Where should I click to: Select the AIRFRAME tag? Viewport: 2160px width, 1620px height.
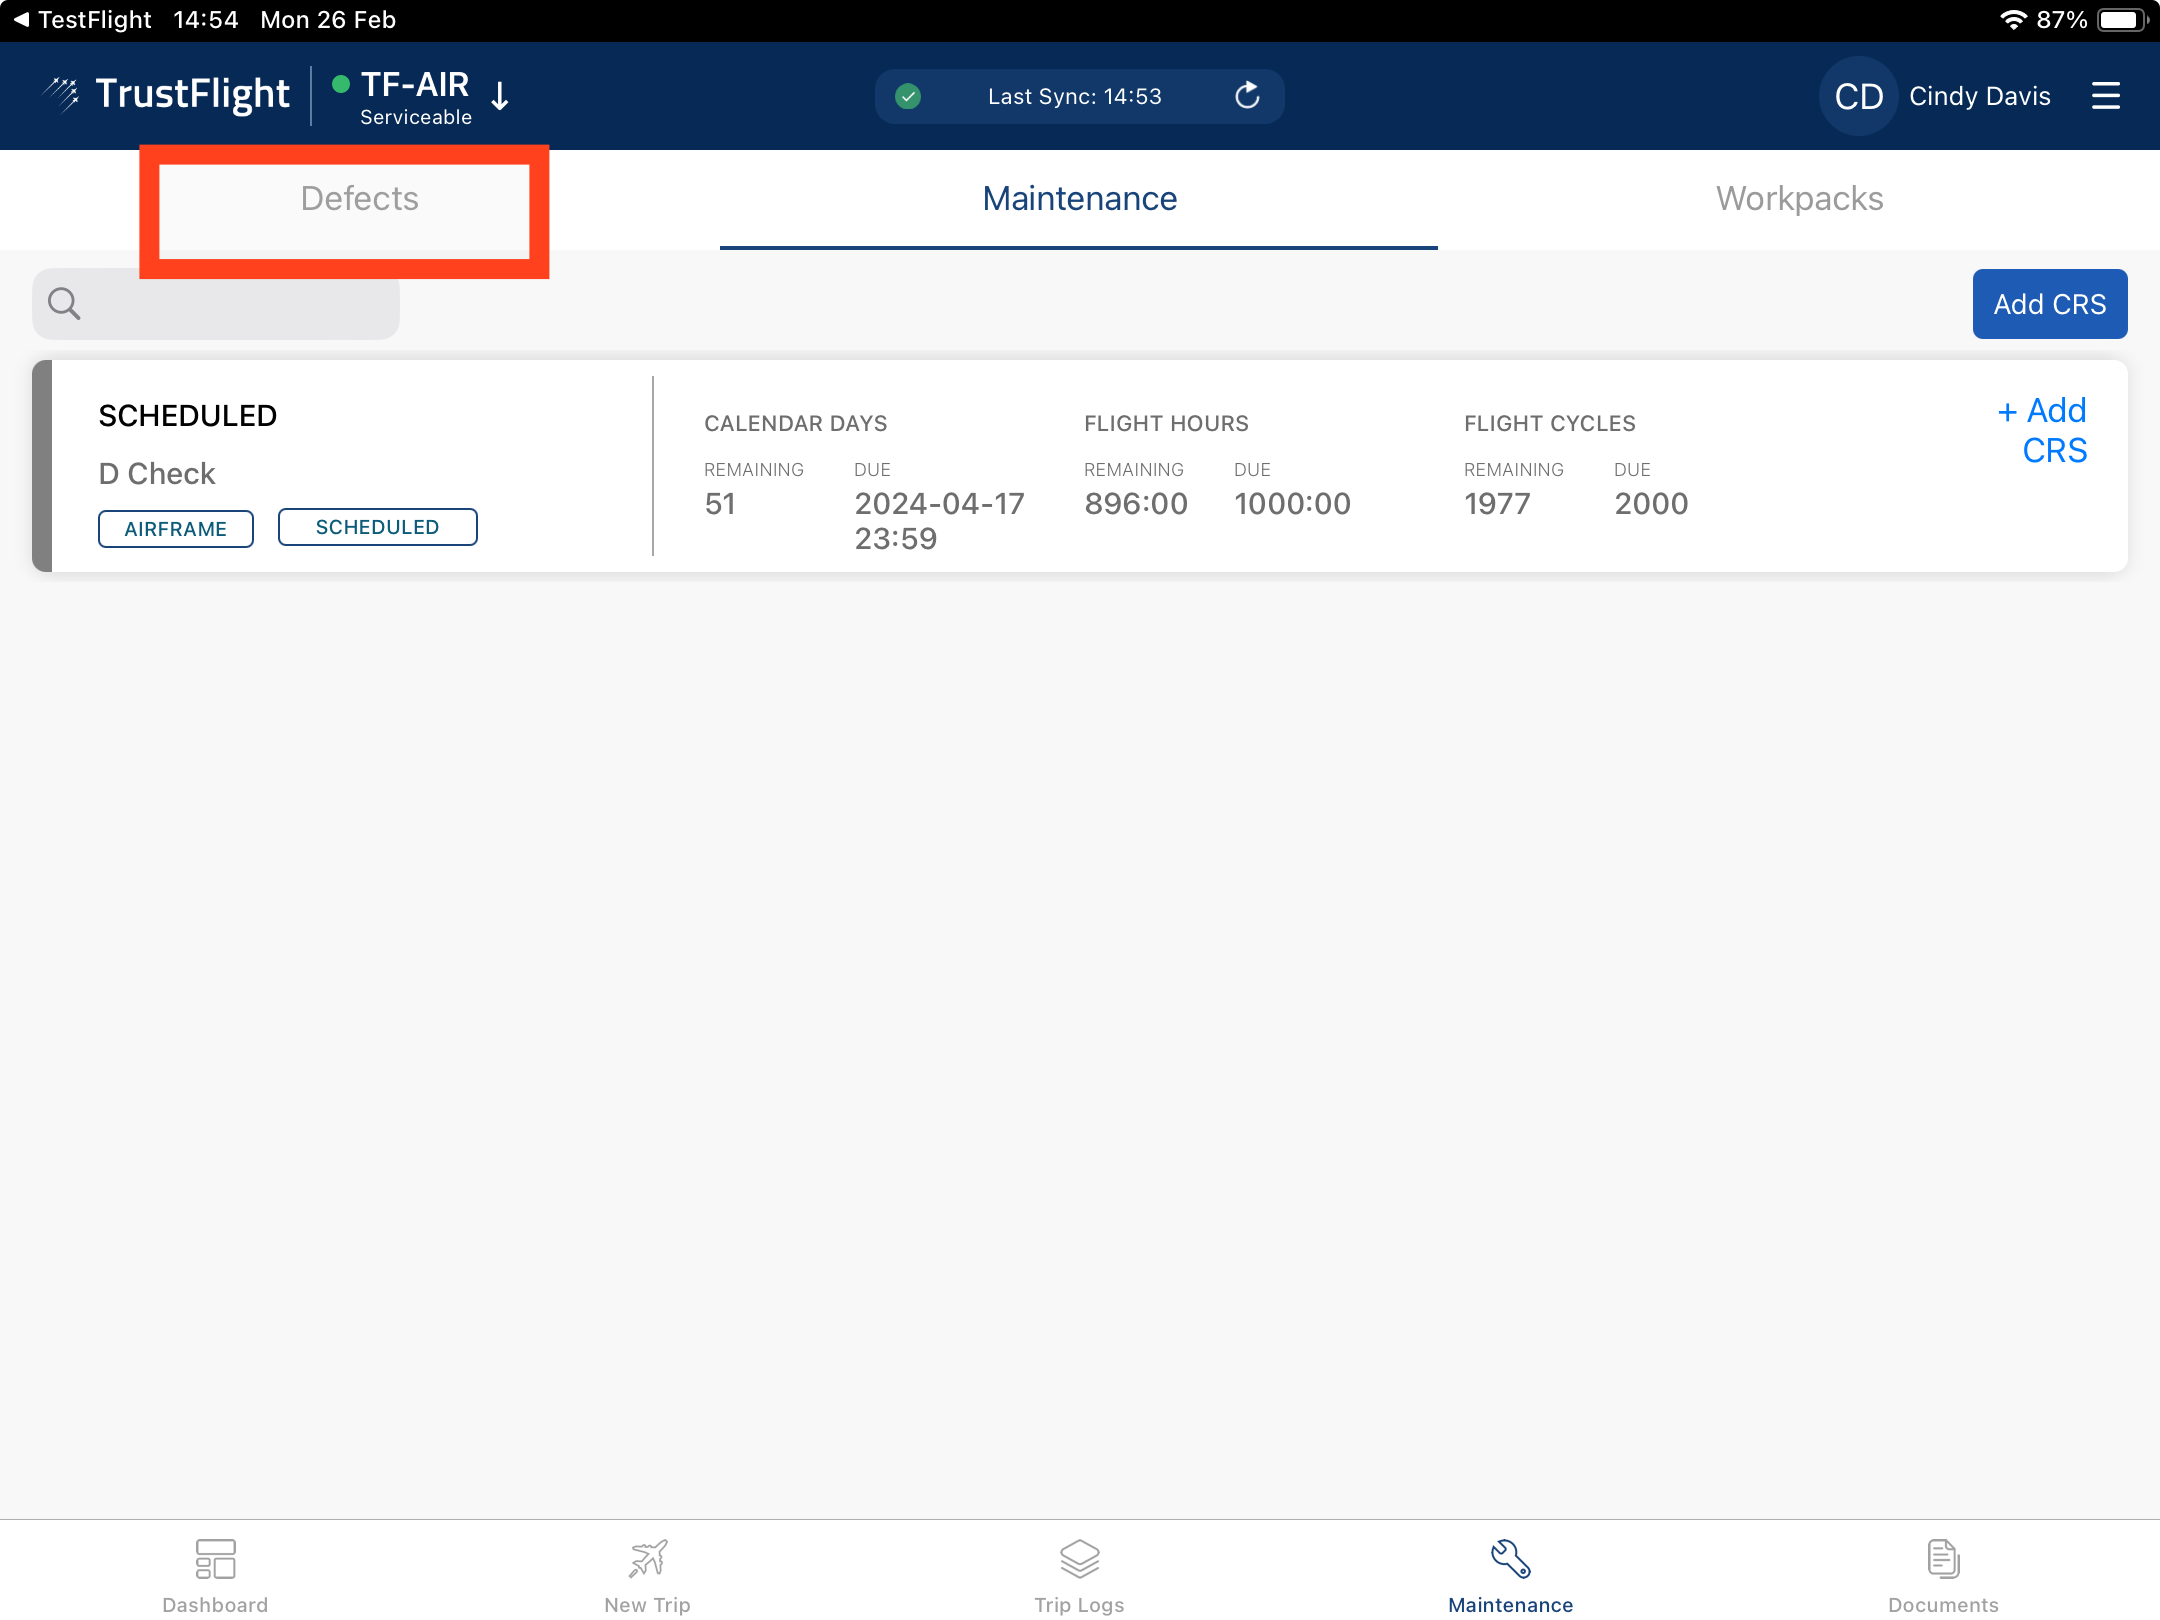click(x=175, y=529)
